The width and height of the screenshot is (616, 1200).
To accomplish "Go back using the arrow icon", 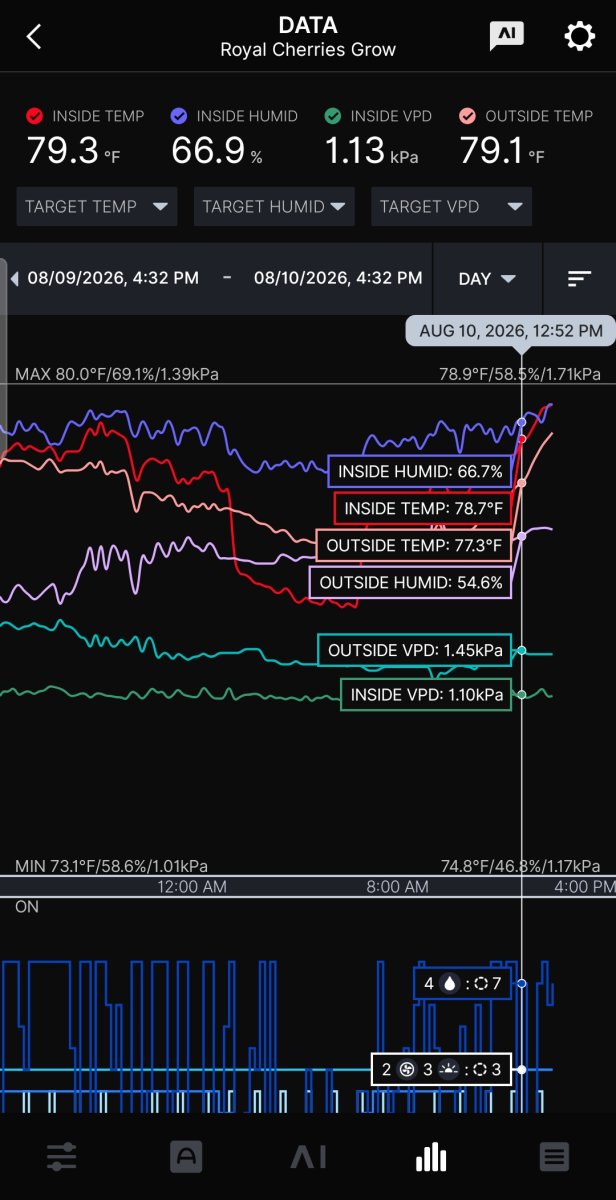I will pos(34,37).
